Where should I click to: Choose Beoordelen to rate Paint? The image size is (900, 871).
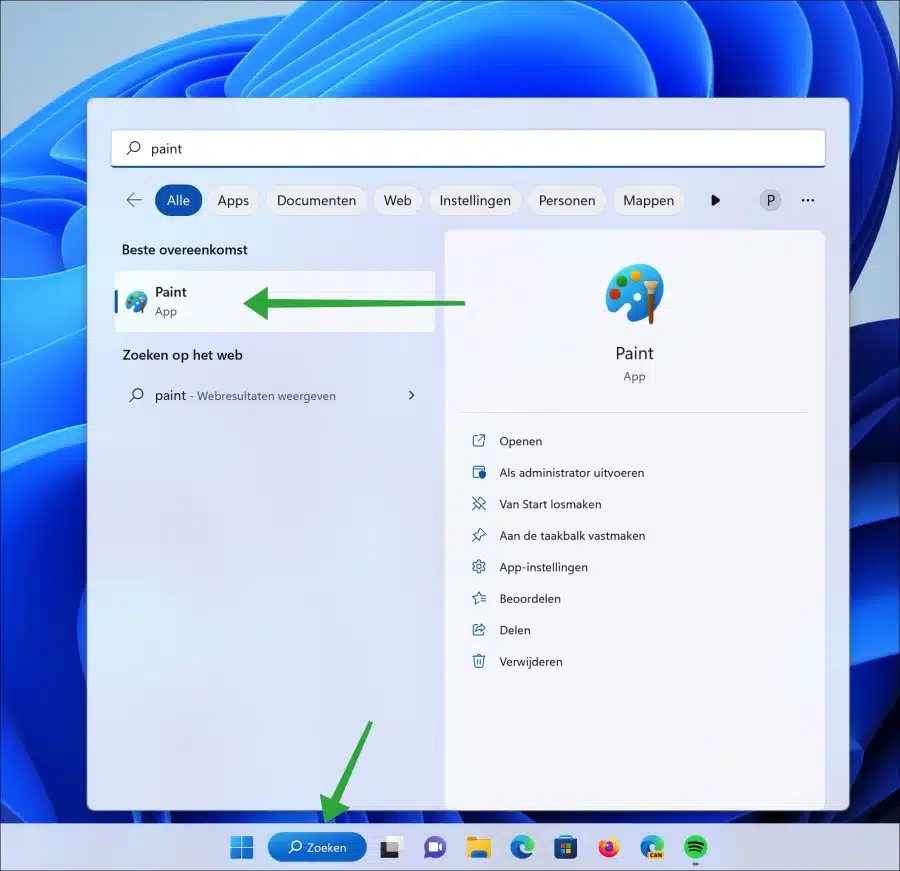point(530,599)
